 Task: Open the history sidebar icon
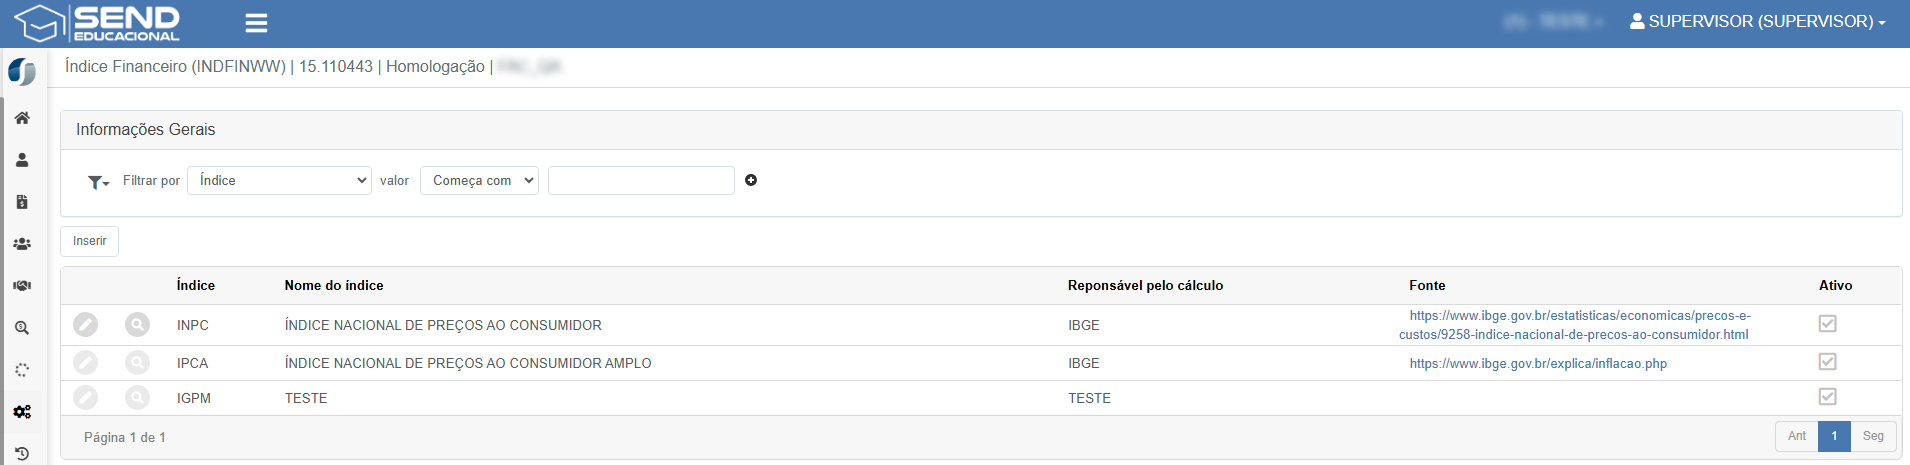tap(22, 454)
